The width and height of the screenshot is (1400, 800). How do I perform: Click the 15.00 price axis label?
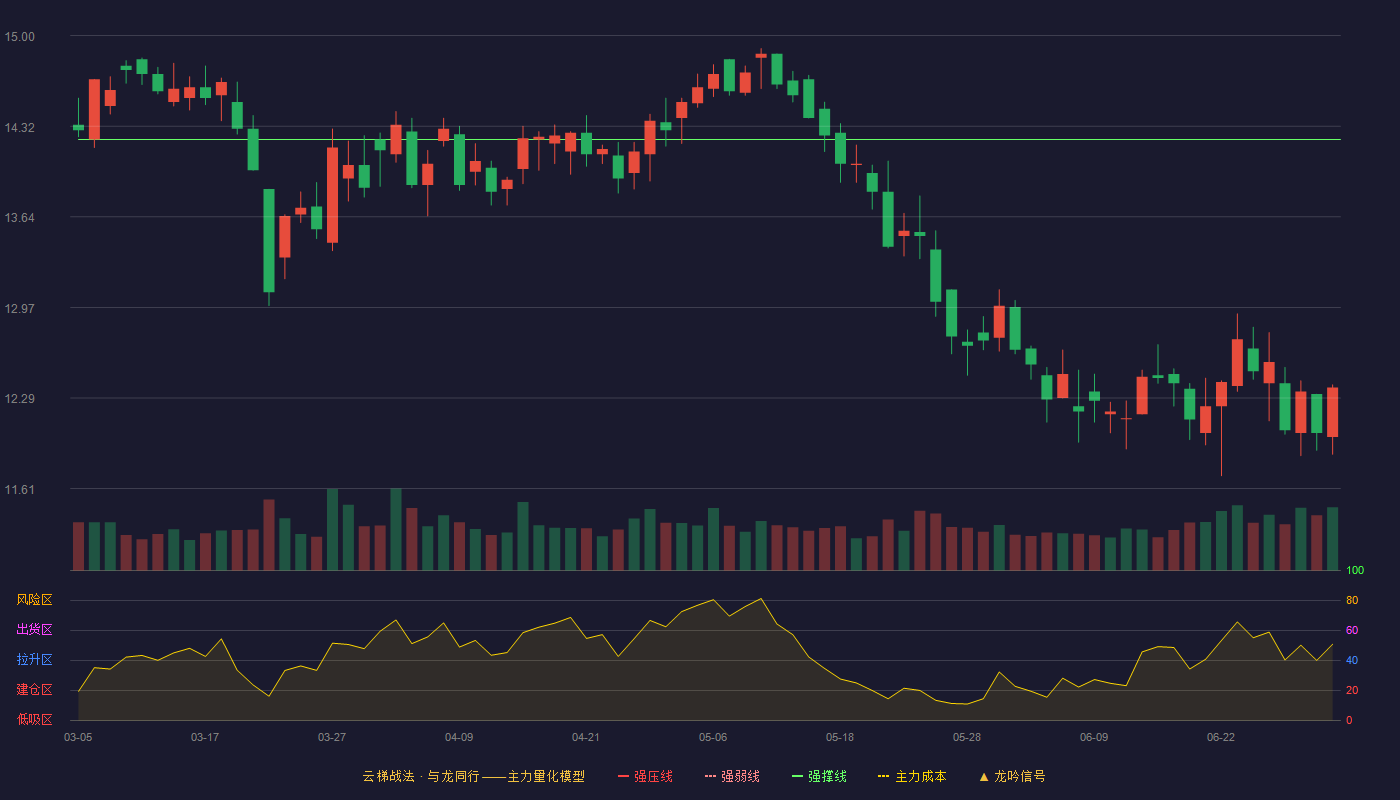click(19, 37)
